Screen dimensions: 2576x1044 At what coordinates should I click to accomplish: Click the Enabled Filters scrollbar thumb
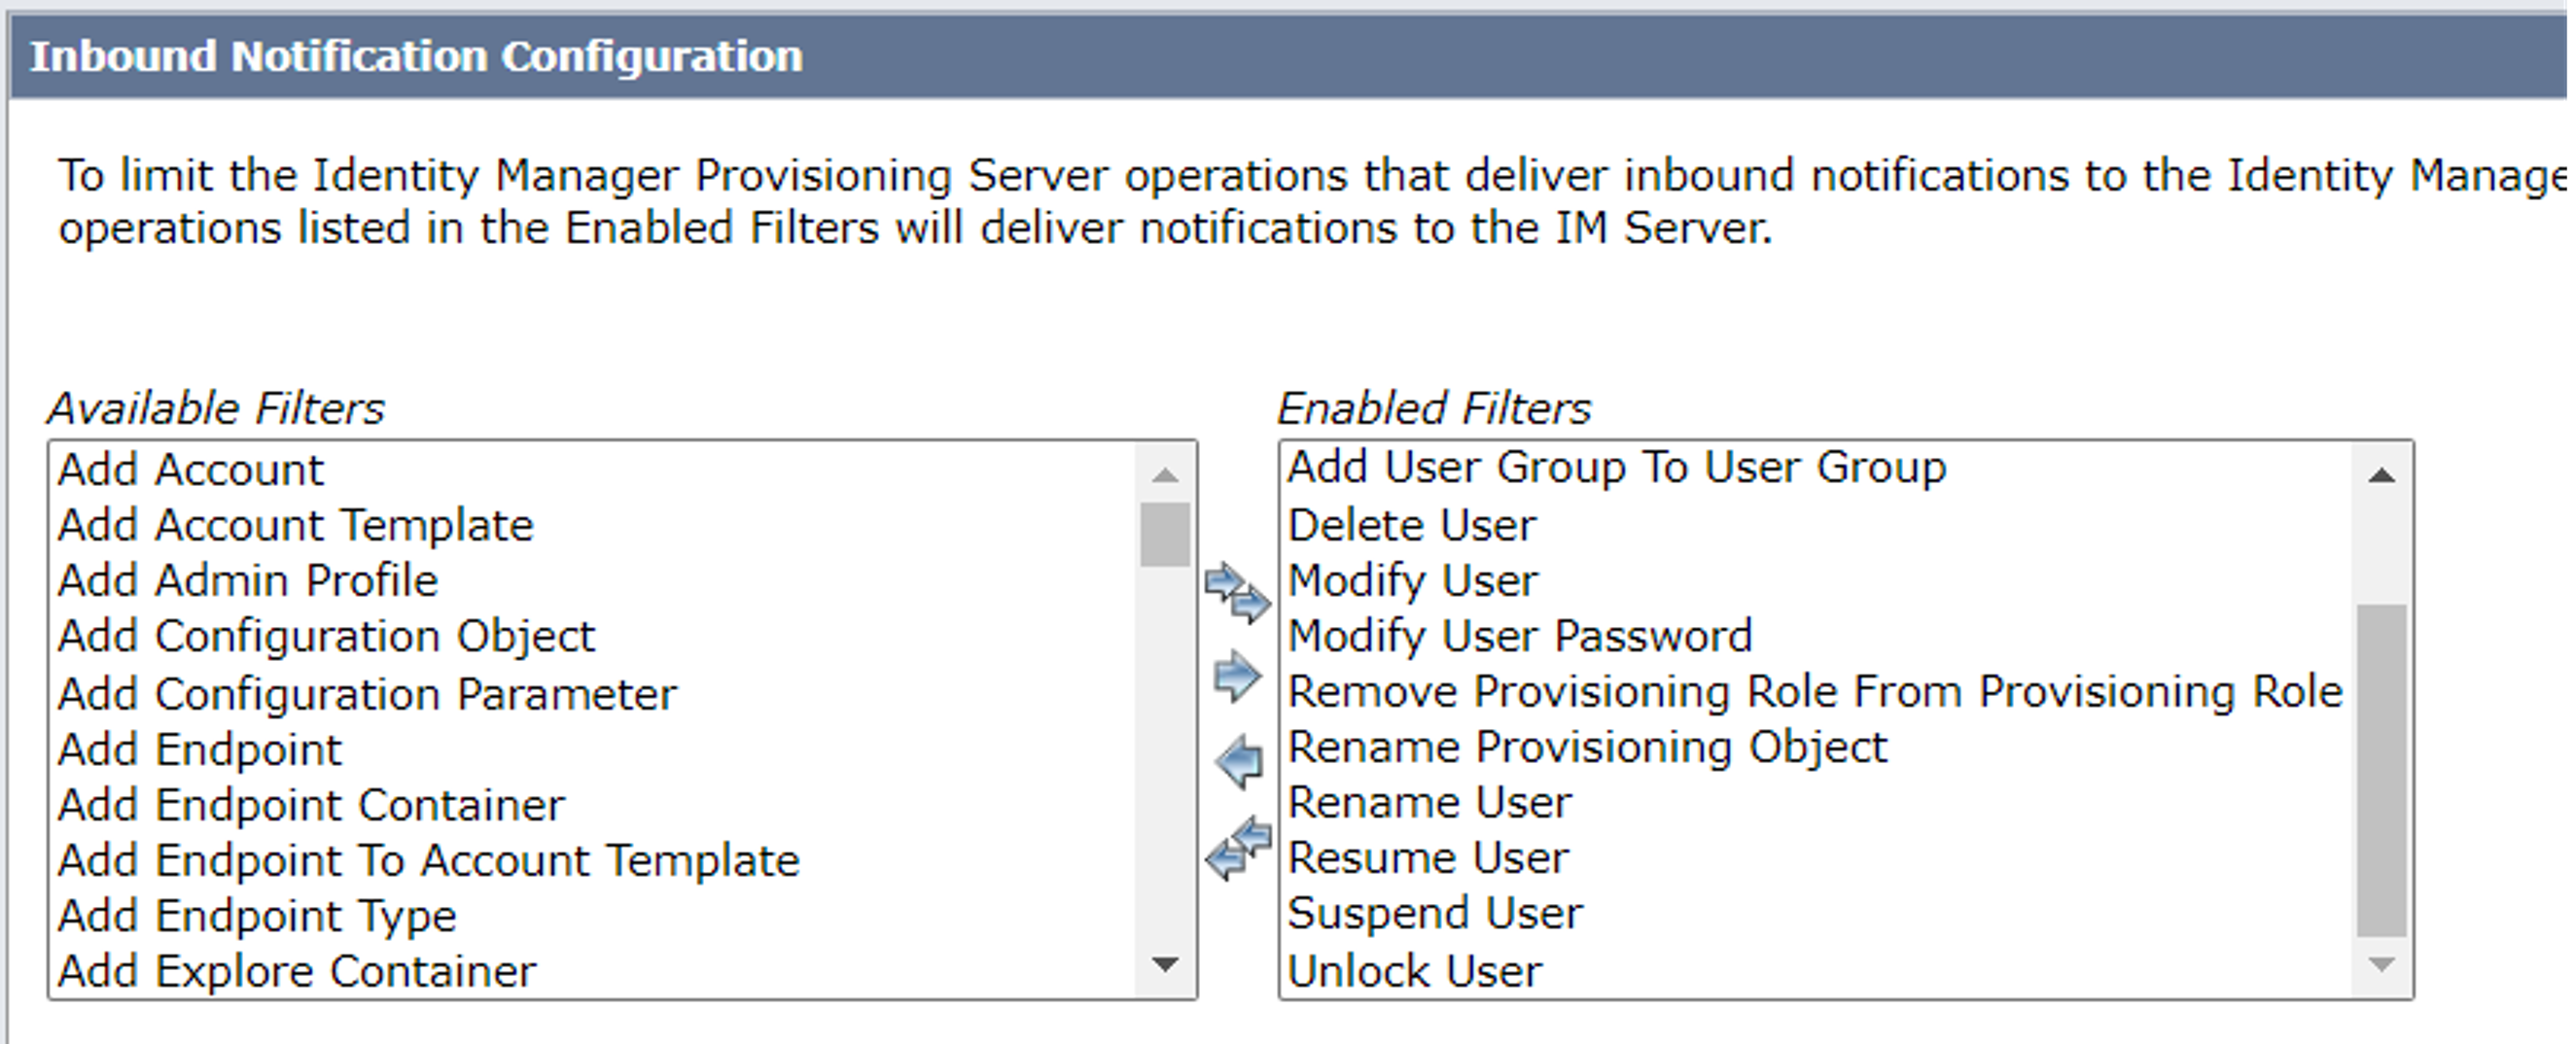tap(2381, 770)
